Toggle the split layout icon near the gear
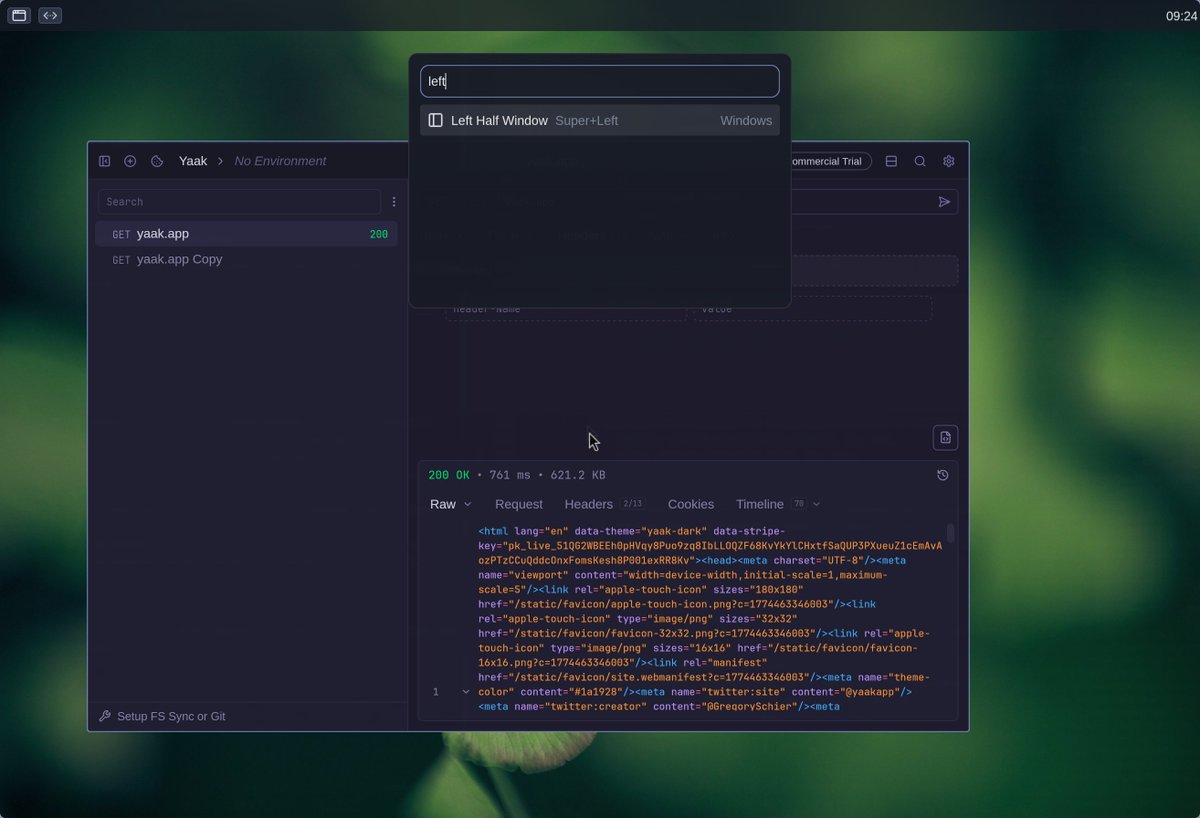The width and height of the screenshot is (1200, 818). pos(891,161)
